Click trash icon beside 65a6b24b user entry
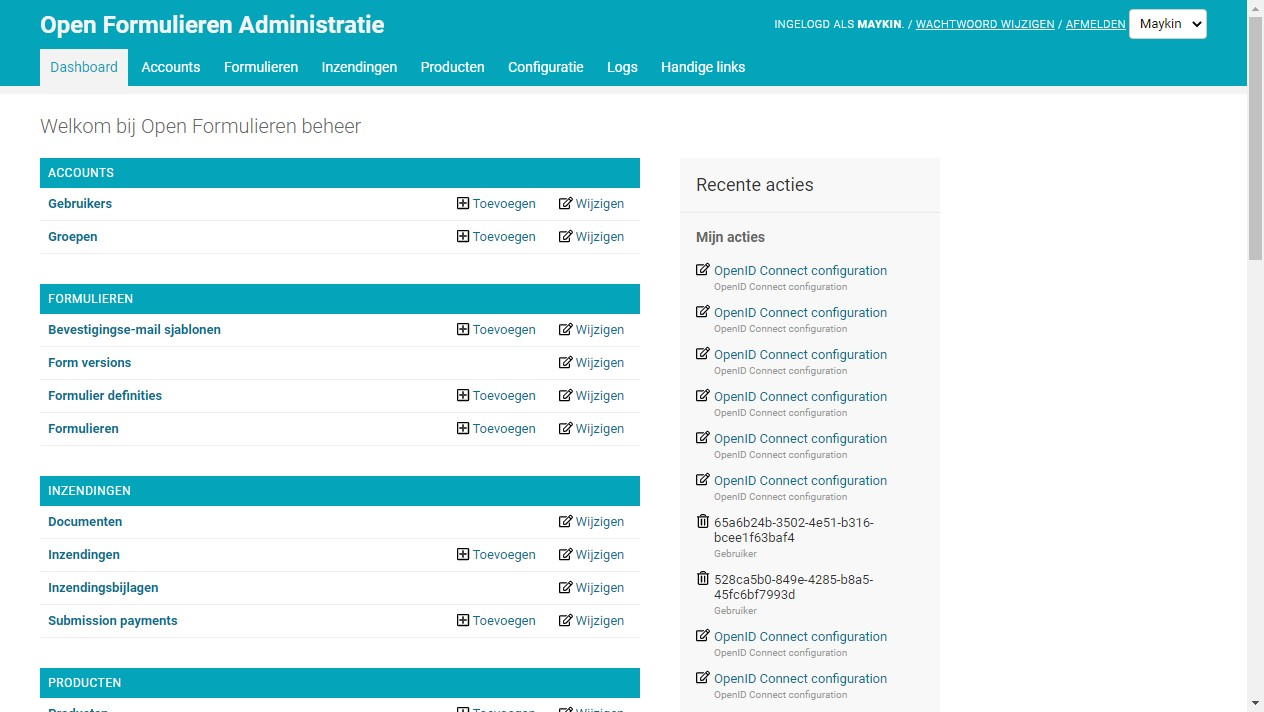The width and height of the screenshot is (1264, 712). 703,522
